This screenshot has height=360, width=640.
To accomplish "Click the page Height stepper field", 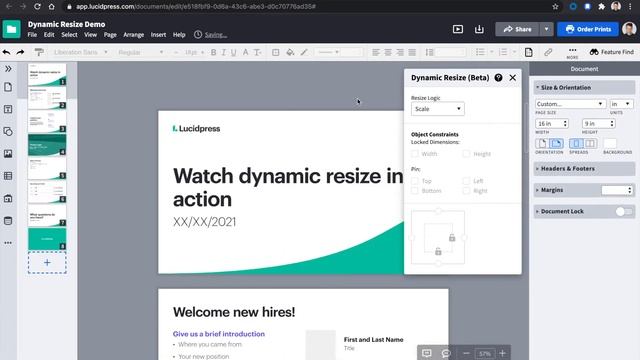I will tap(598, 123).
